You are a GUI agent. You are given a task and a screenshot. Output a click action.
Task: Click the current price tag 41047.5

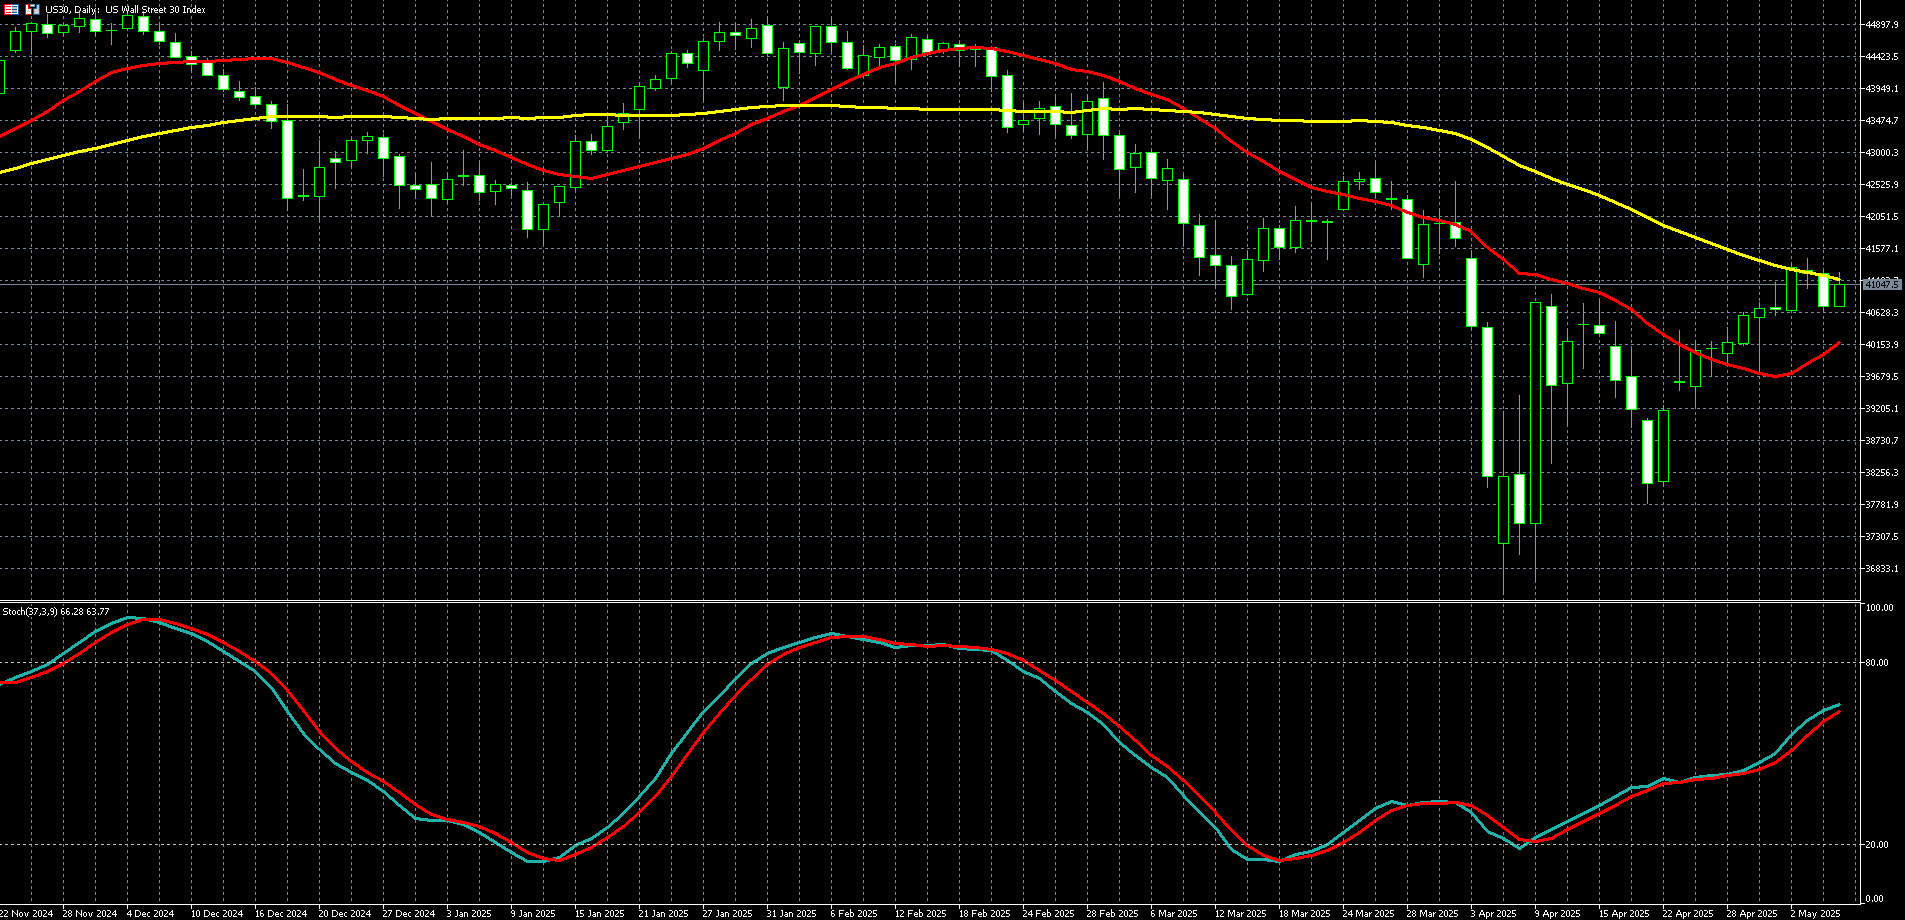pyautogui.click(x=1881, y=284)
